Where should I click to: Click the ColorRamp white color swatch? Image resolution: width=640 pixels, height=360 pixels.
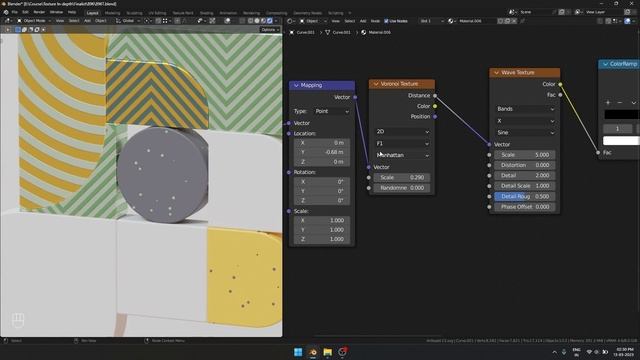click(x=621, y=141)
